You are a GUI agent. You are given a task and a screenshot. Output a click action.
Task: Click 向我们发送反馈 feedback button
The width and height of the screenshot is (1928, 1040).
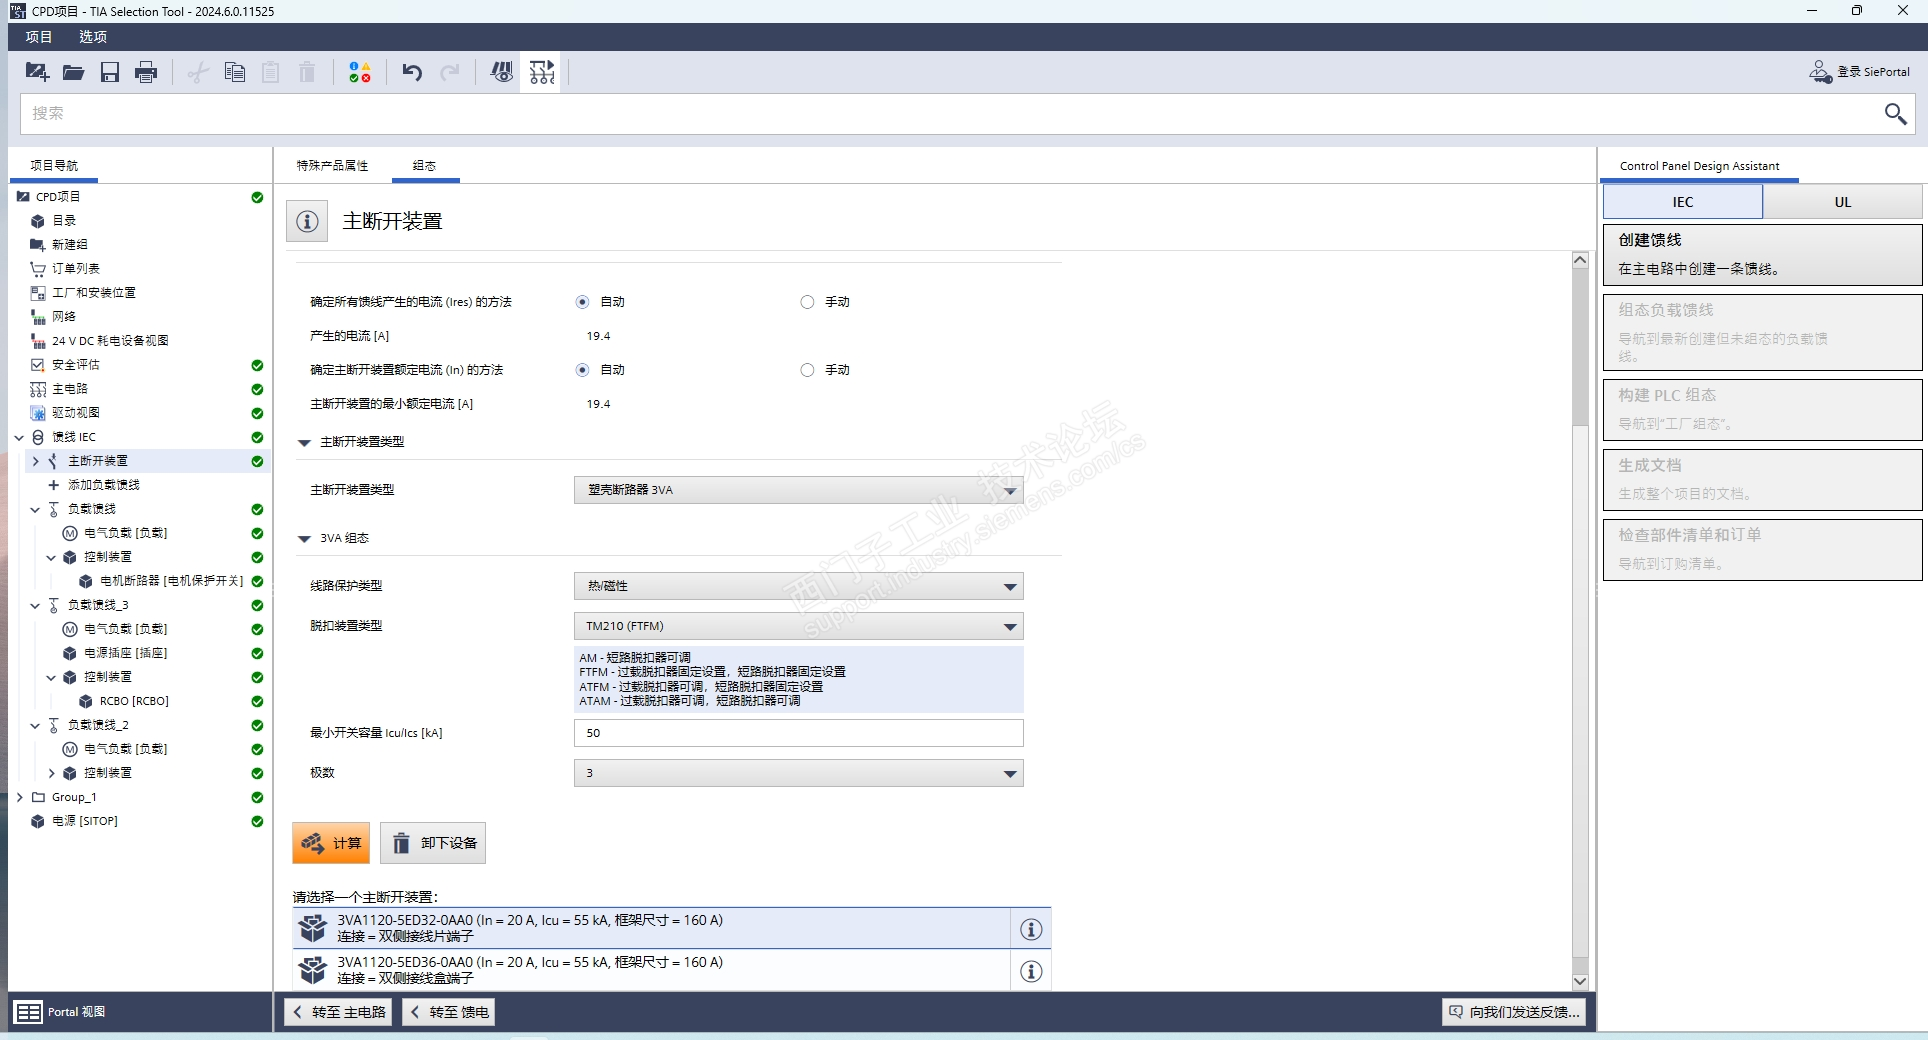[x=1514, y=1012]
